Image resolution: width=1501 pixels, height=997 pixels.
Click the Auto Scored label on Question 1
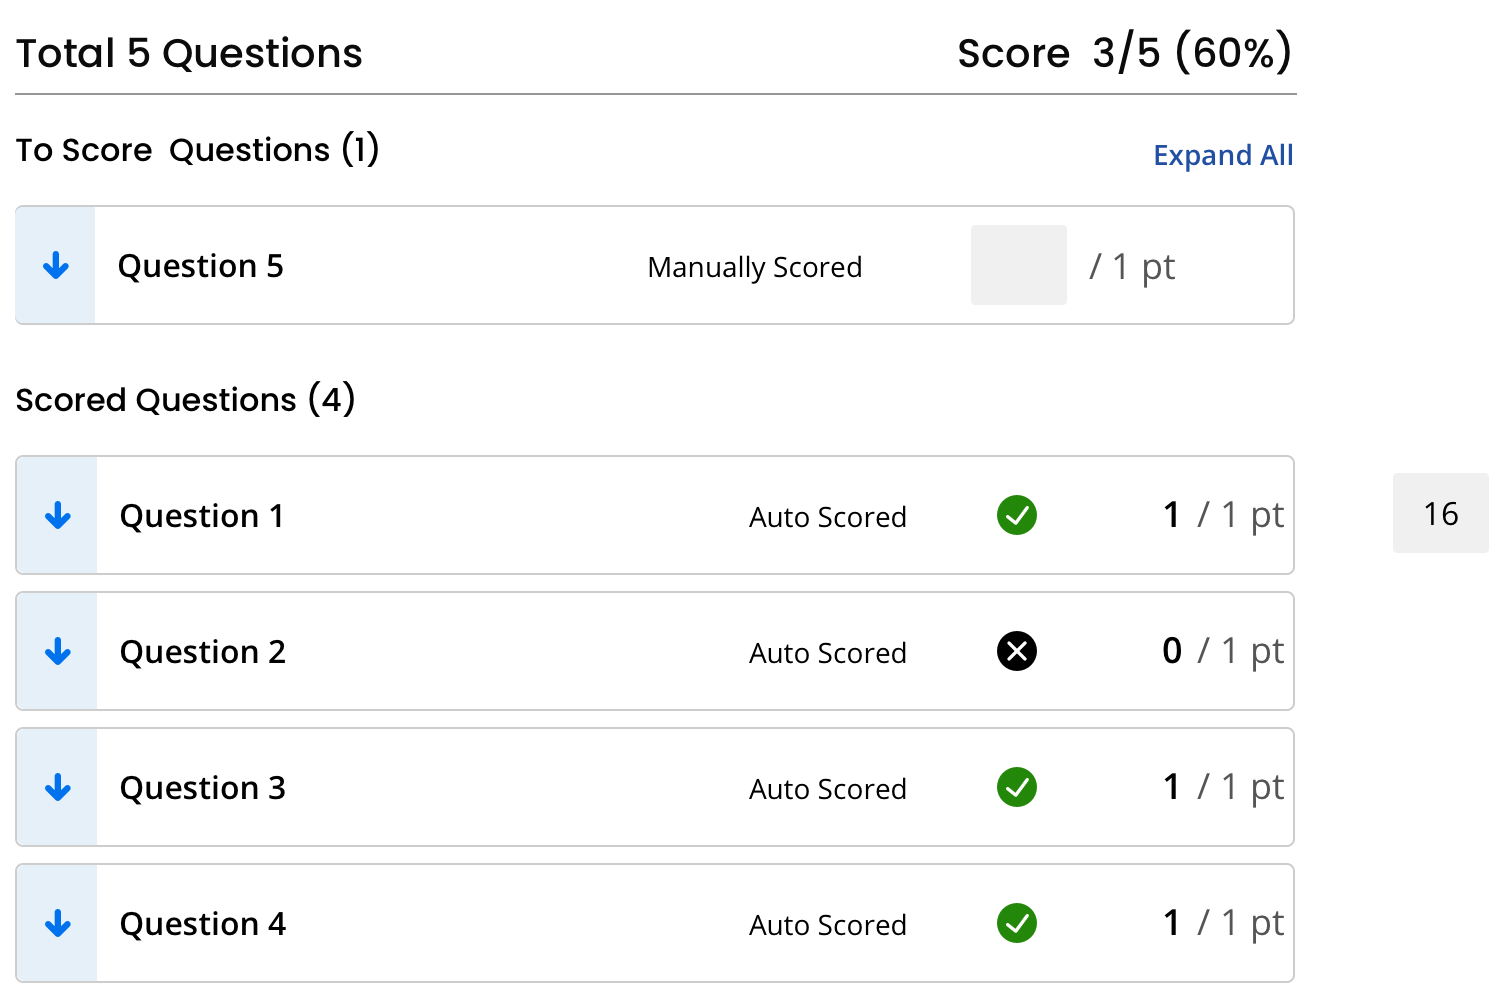point(827,517)
